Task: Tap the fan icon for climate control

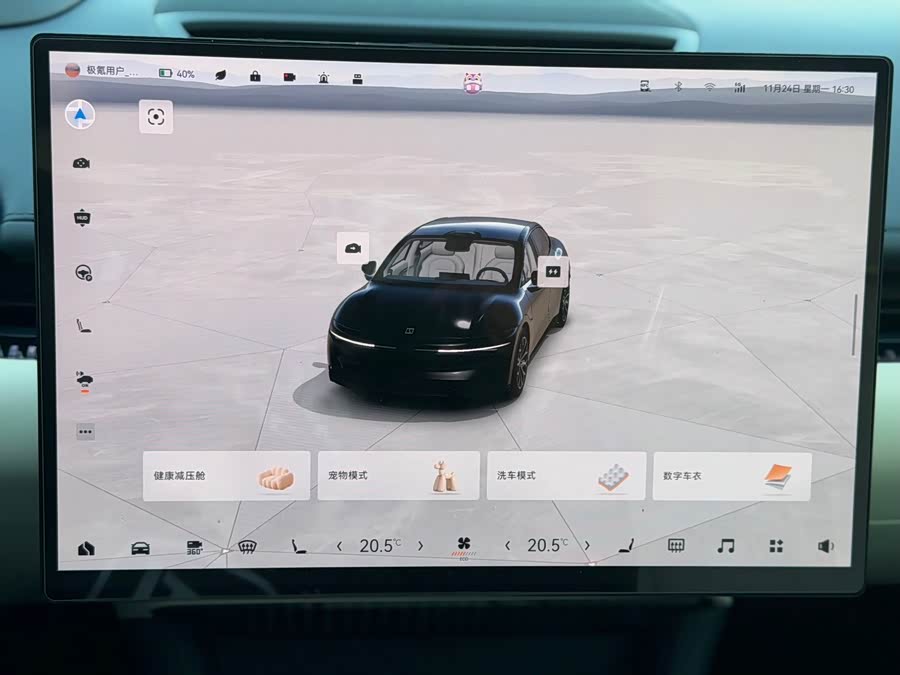Action: coord(463,545)
